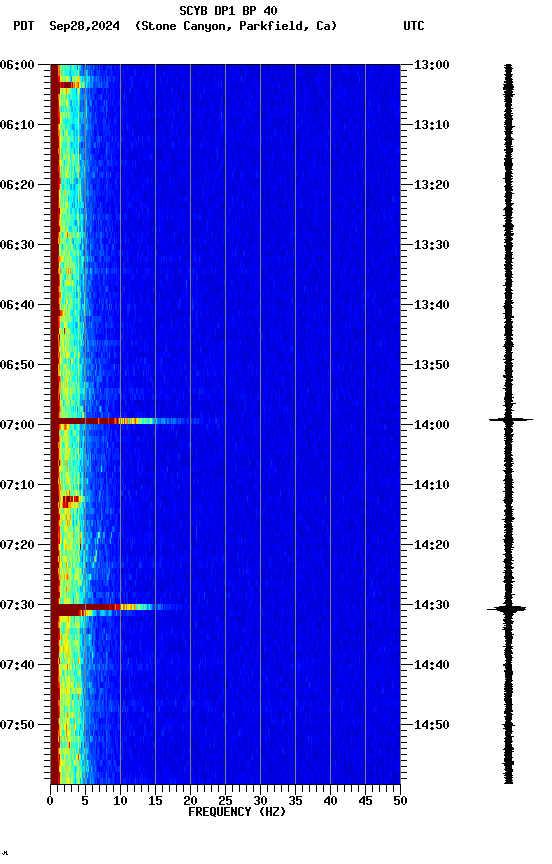
Task: Click the '07:00' PDT time label
Action: [17, 425]
